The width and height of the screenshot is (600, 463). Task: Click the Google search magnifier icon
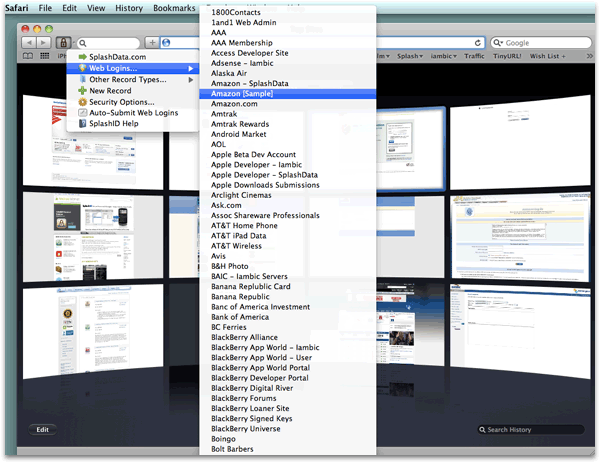[497, 42]
